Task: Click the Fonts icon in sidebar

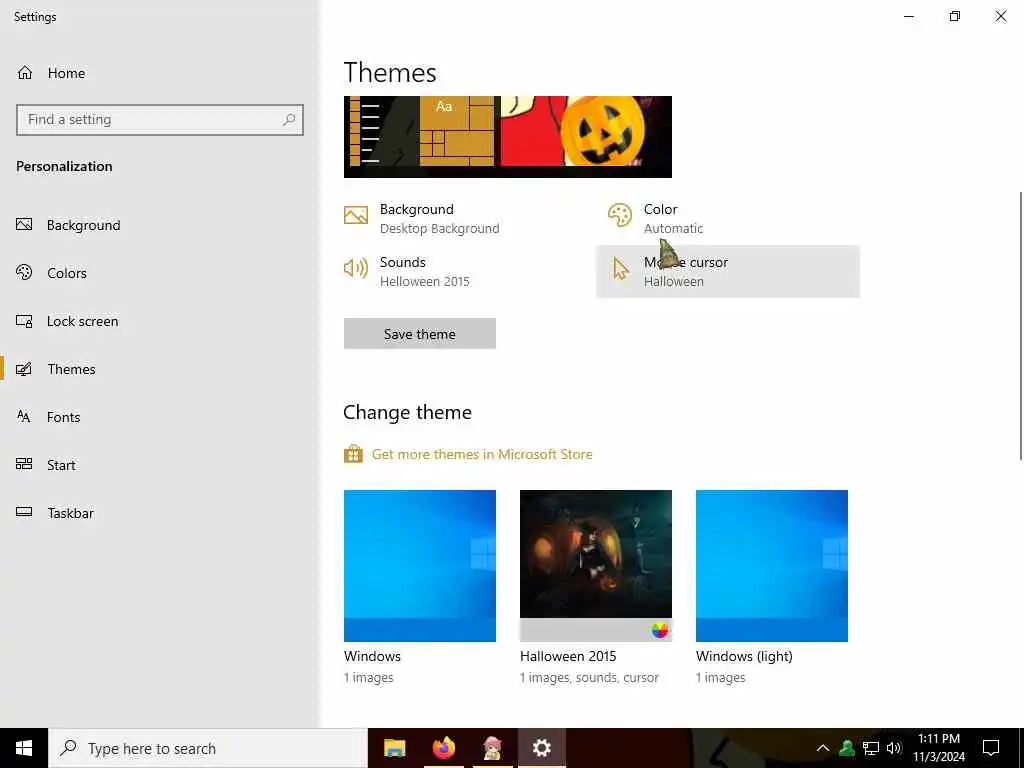Action: [24, 417]
